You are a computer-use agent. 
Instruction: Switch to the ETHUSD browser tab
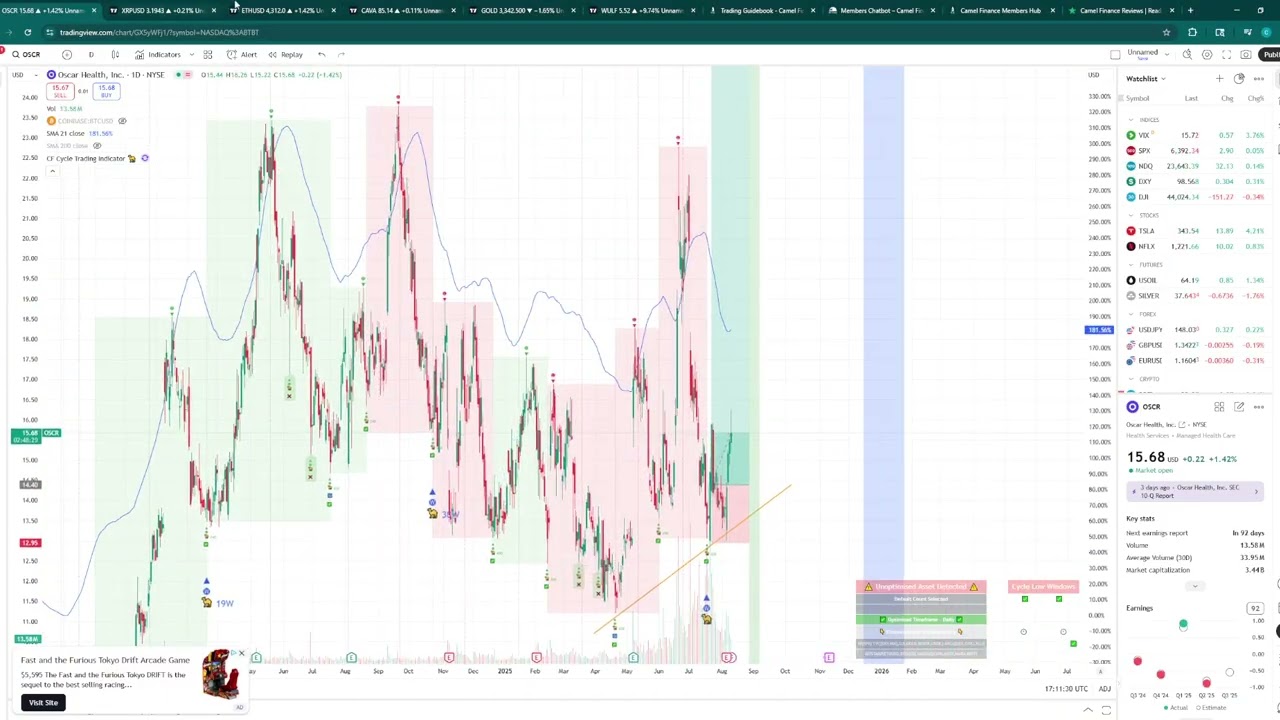(x=283, y=10)
